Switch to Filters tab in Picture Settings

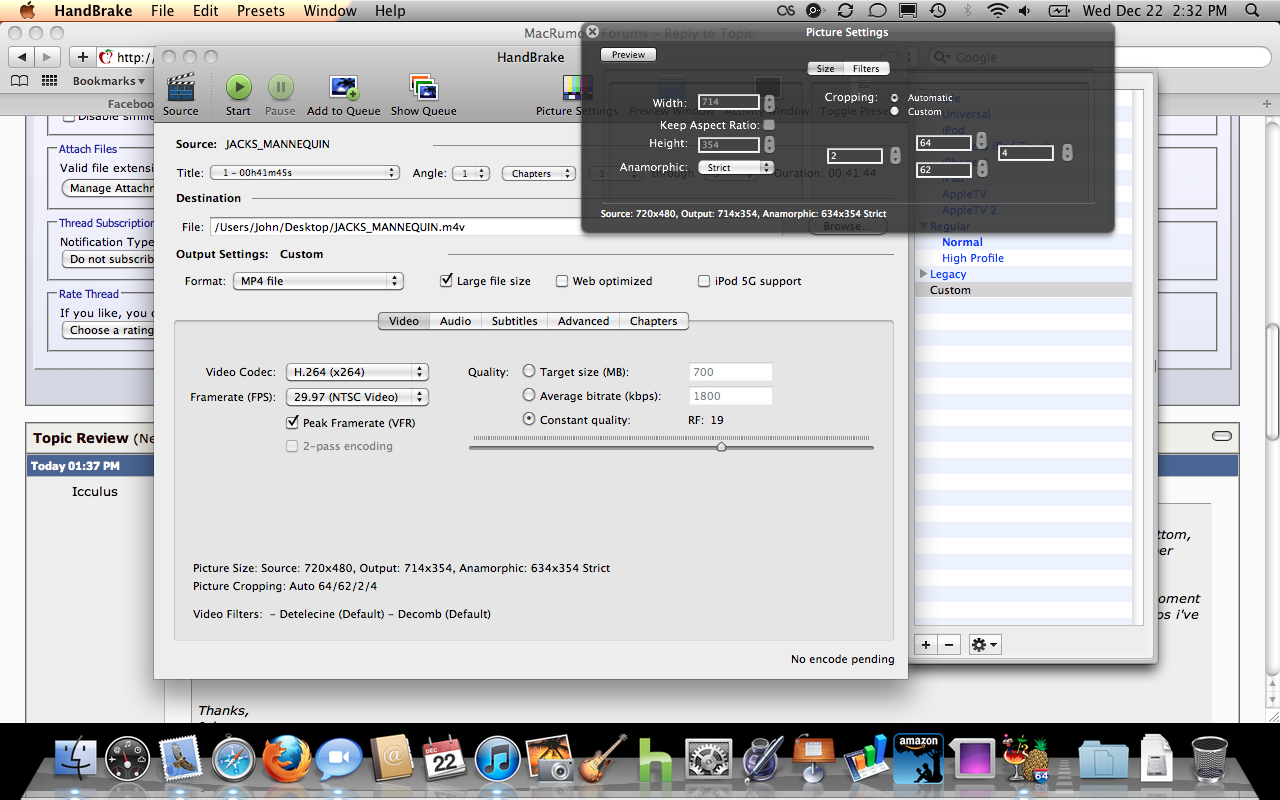[x=866, y=69]
